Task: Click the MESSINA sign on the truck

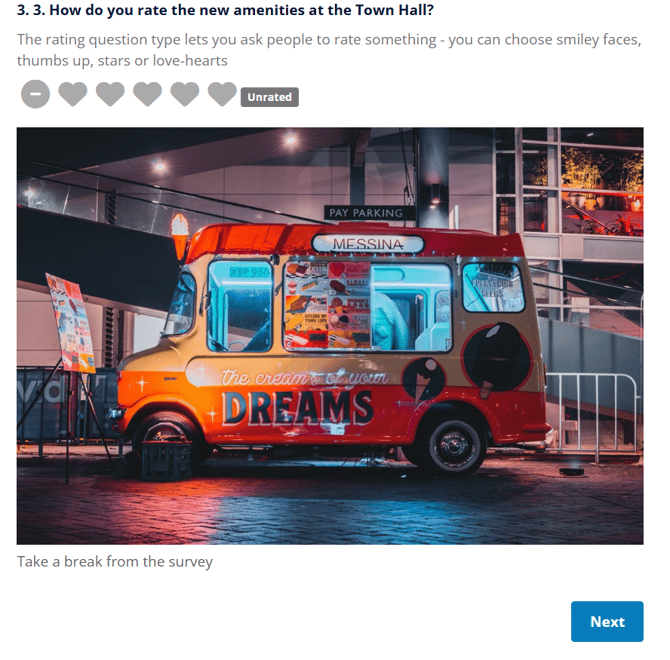Action: click(368, 244)
